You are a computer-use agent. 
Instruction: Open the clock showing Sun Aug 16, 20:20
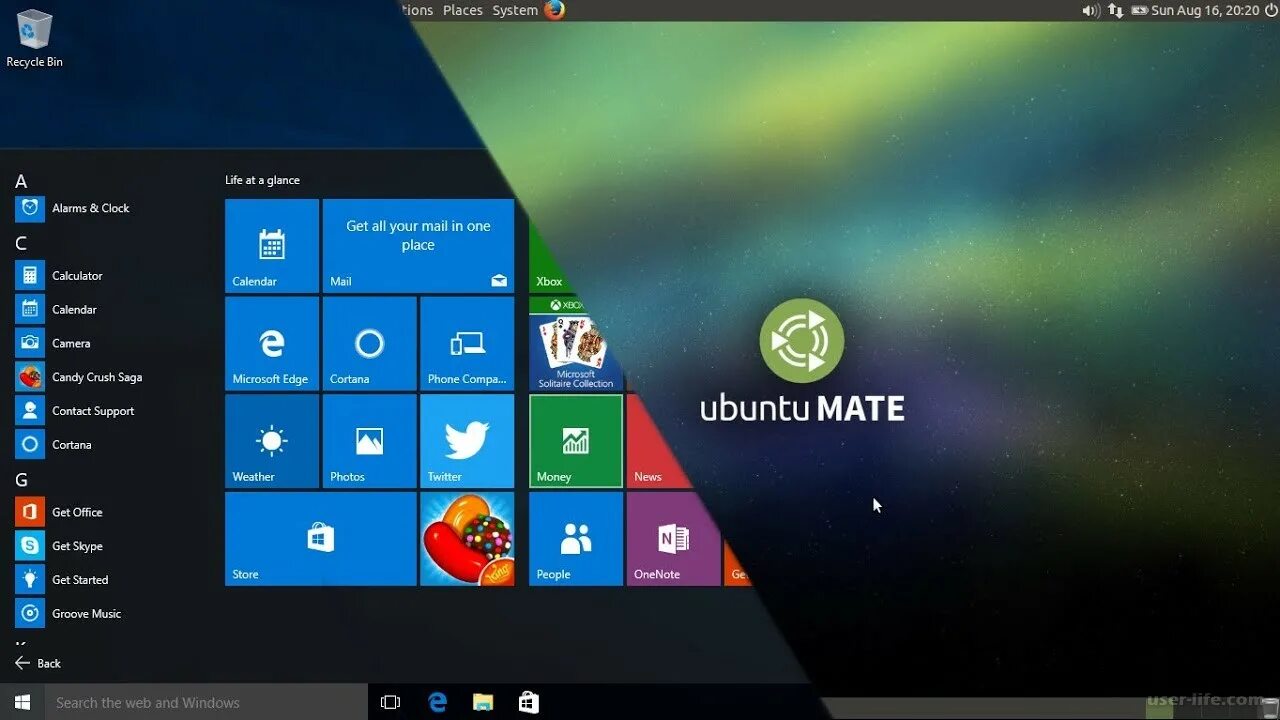(1205, 10)
